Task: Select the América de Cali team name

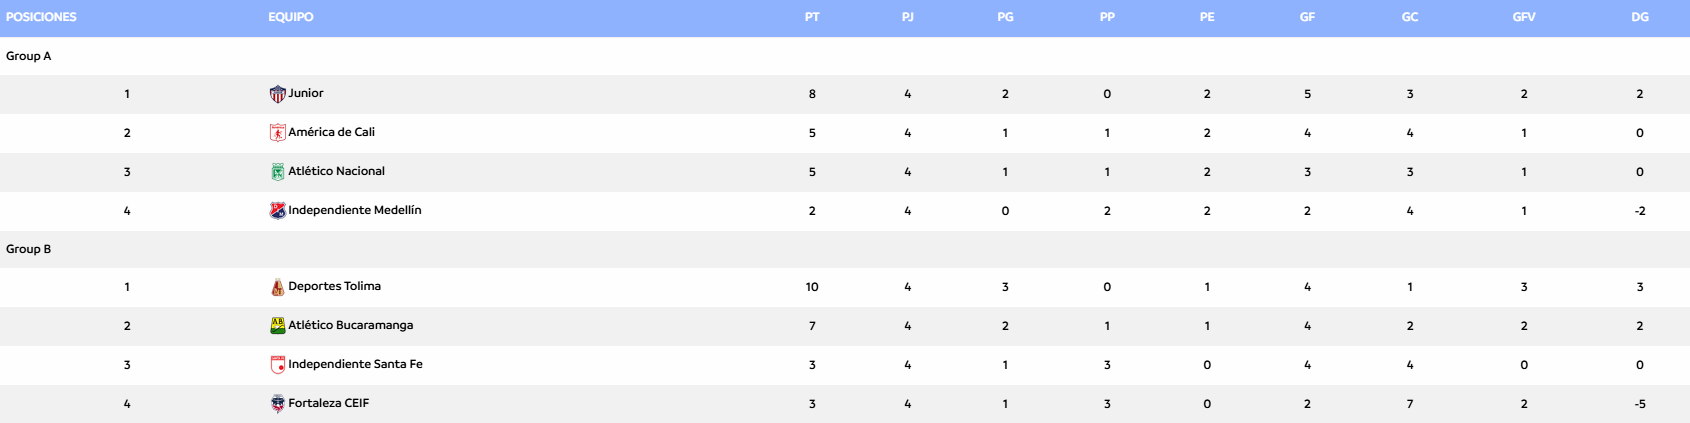Action: (x=331, y=132)
